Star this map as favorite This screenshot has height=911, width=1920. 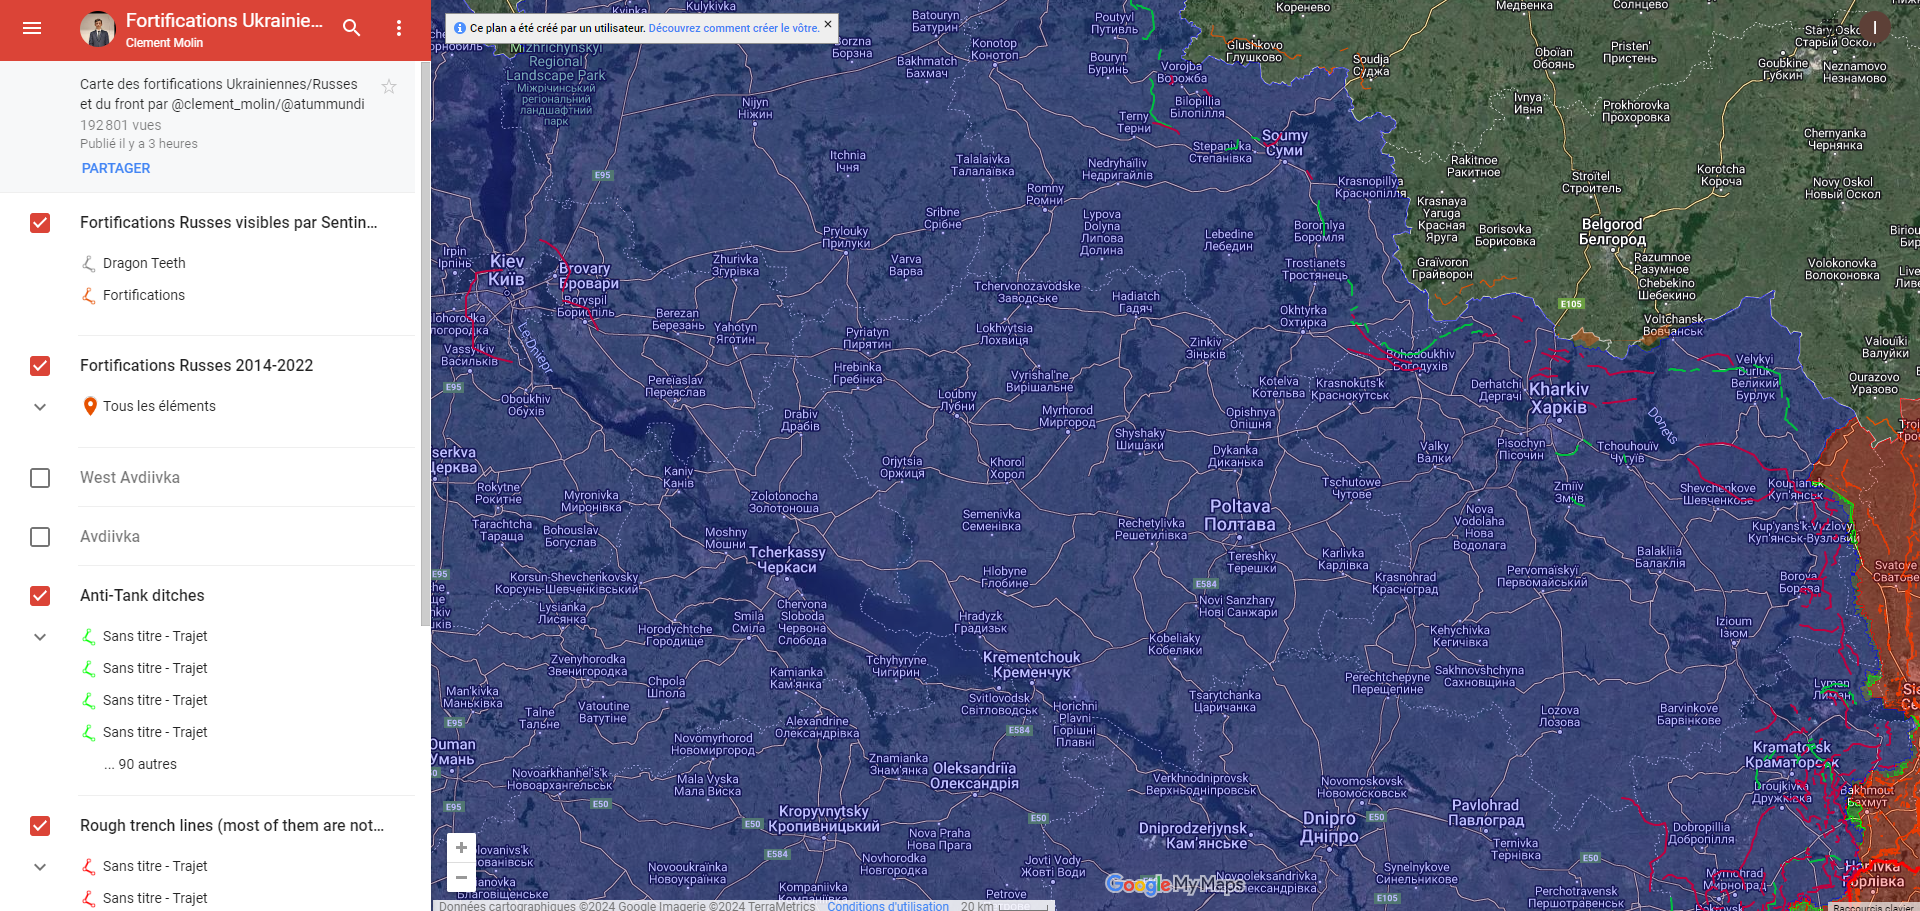click(x=389, y=87)
